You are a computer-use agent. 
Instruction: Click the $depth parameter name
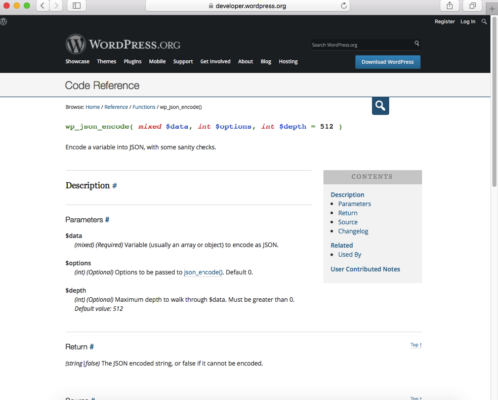pos(76,290)
